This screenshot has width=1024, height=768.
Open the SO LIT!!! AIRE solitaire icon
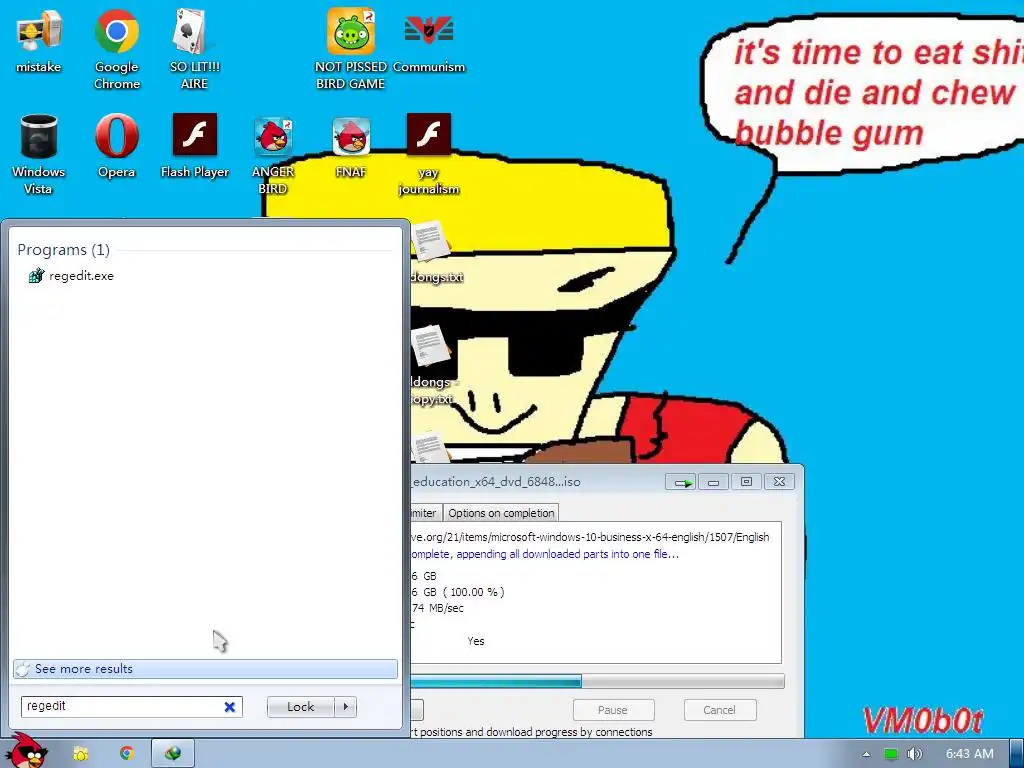tap(194, 49)
